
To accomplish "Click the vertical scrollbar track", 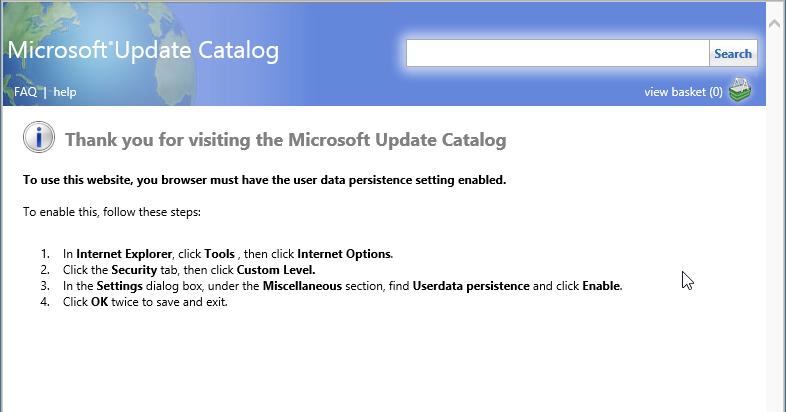I will tap(776, 220).
